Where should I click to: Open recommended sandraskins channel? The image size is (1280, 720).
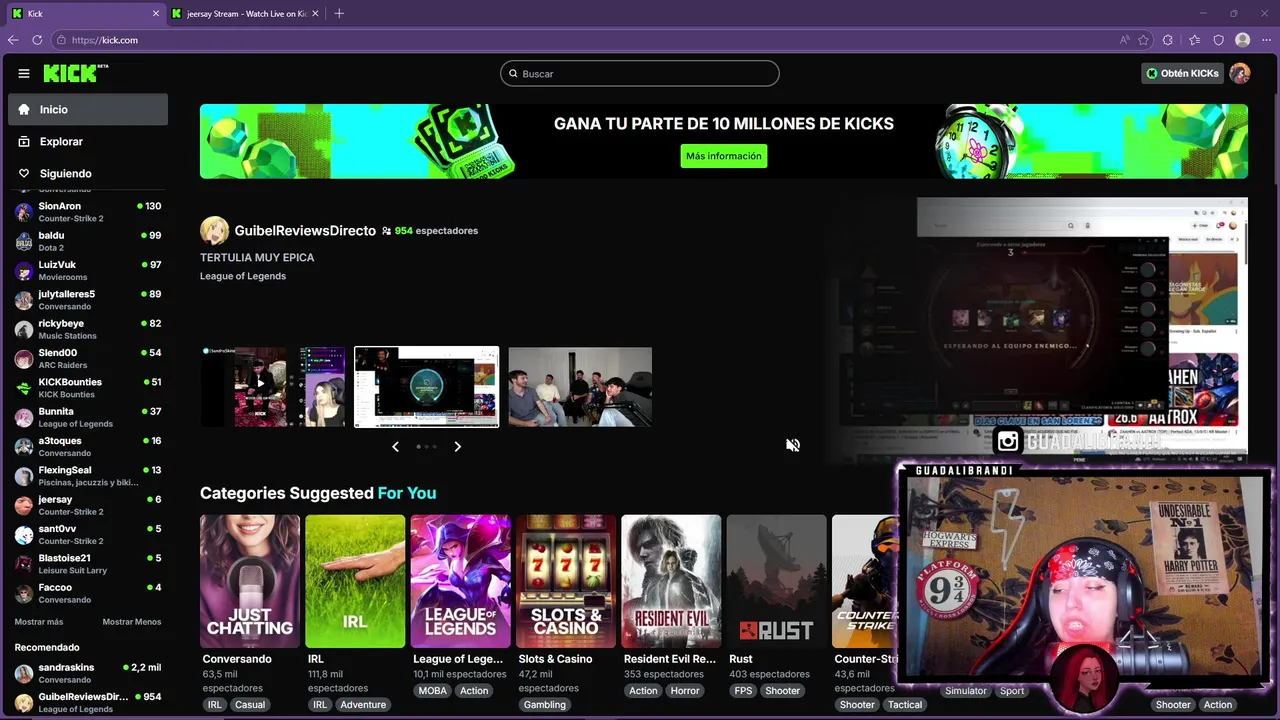tap(88, 673)
